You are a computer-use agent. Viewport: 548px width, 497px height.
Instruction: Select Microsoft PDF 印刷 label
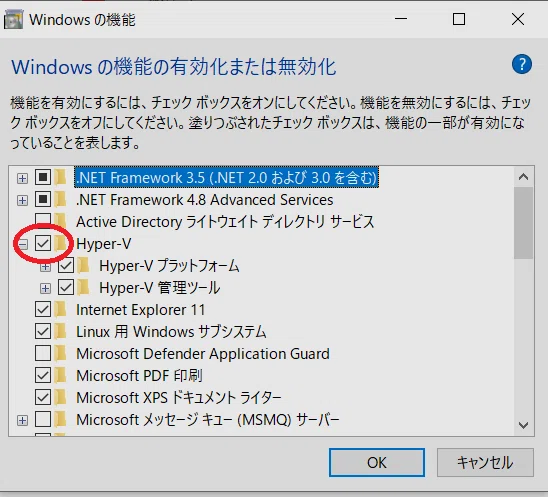tap(139, 375)
